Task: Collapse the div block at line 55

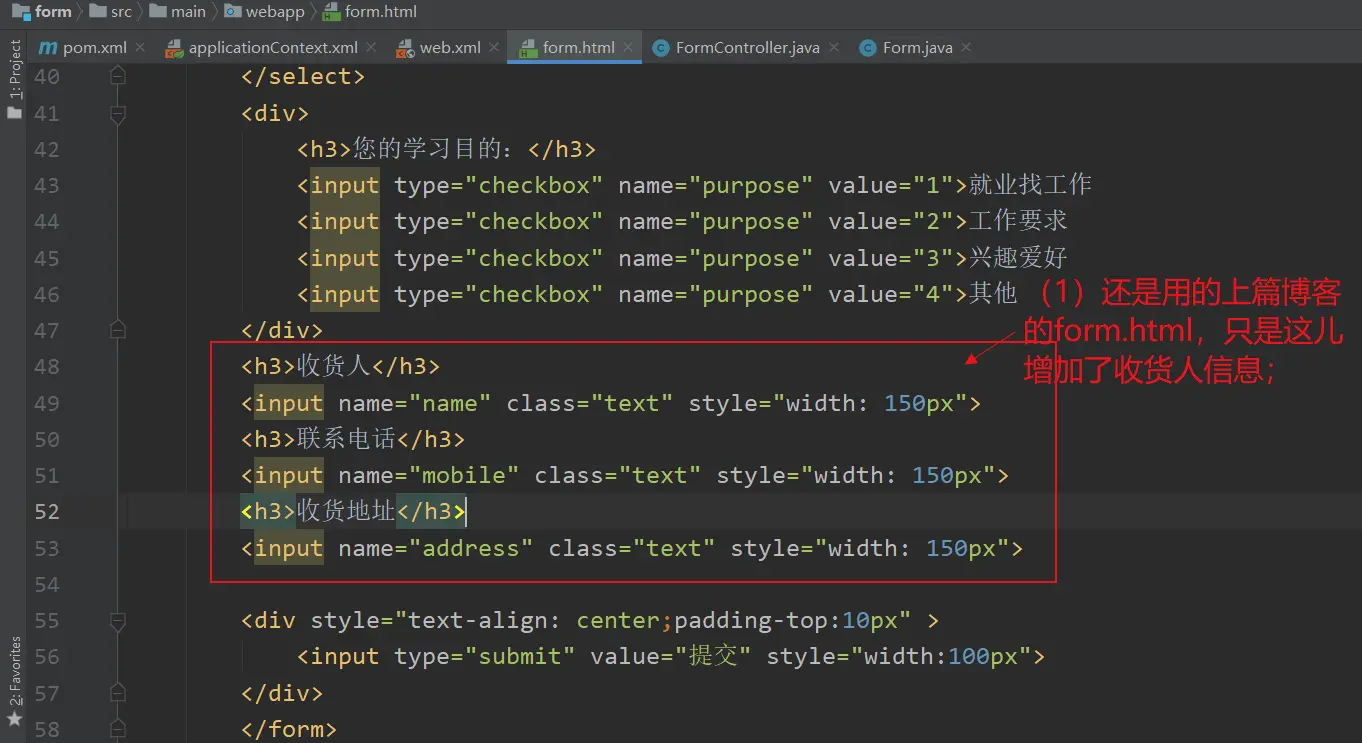Action: click(x=118, y=621)
